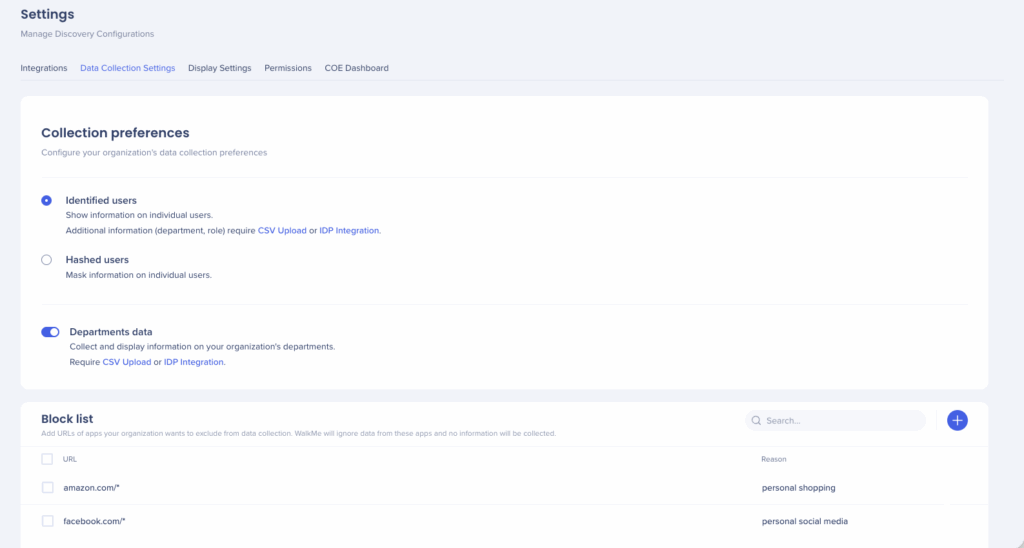Tick the amazon.com/* row checkbox
This screenshot has width=1024, height=548.
(x=47, y=488)
